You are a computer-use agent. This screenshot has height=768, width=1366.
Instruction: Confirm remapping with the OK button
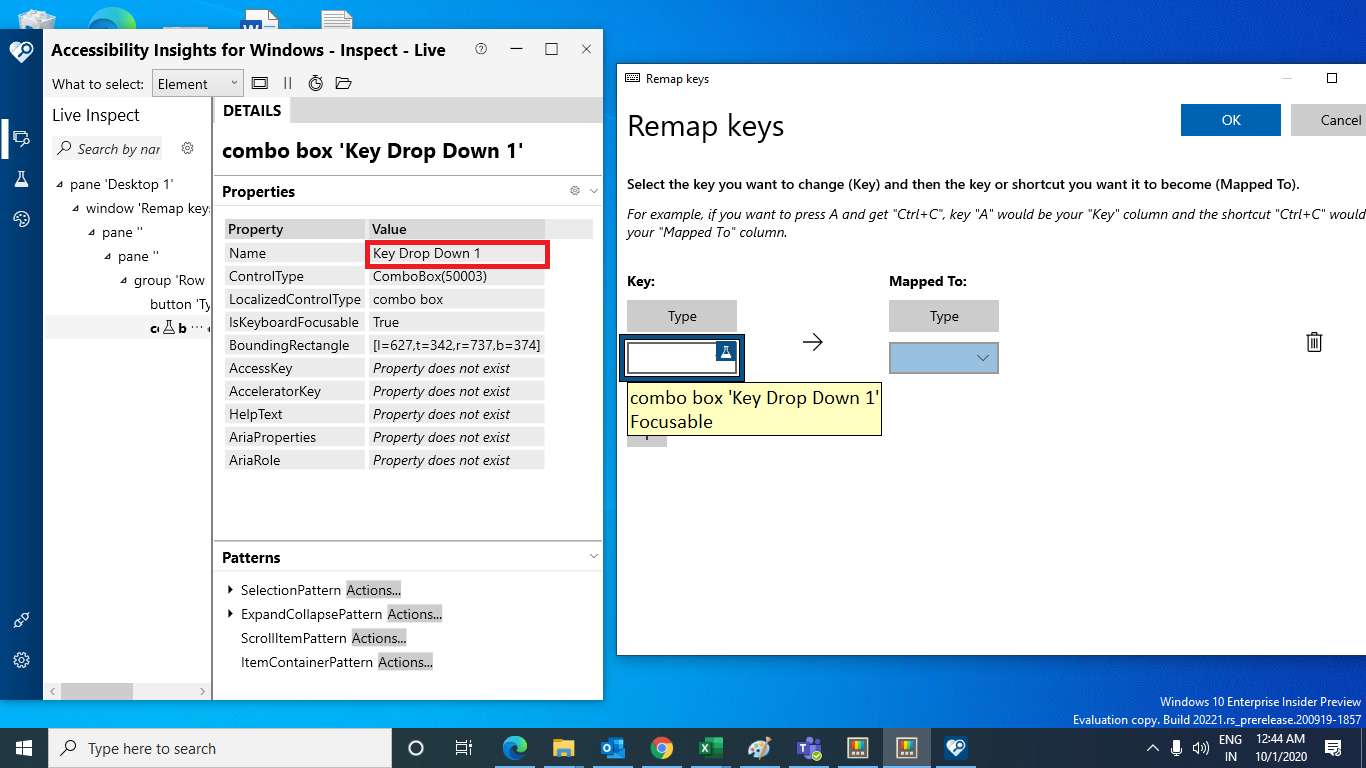1230,119
